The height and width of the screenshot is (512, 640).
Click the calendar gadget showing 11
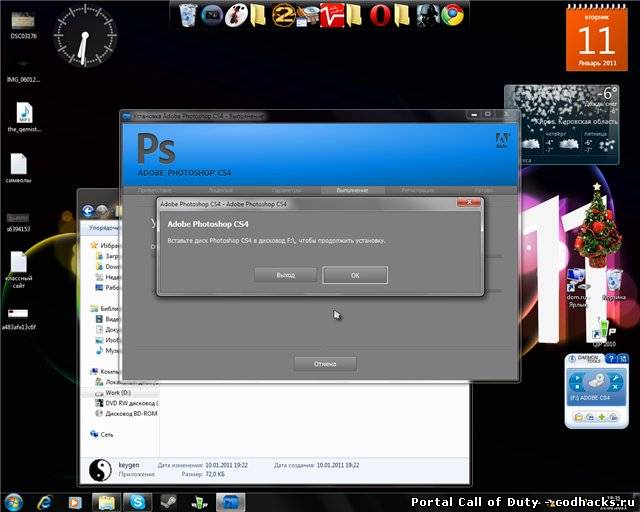point(597,39)
